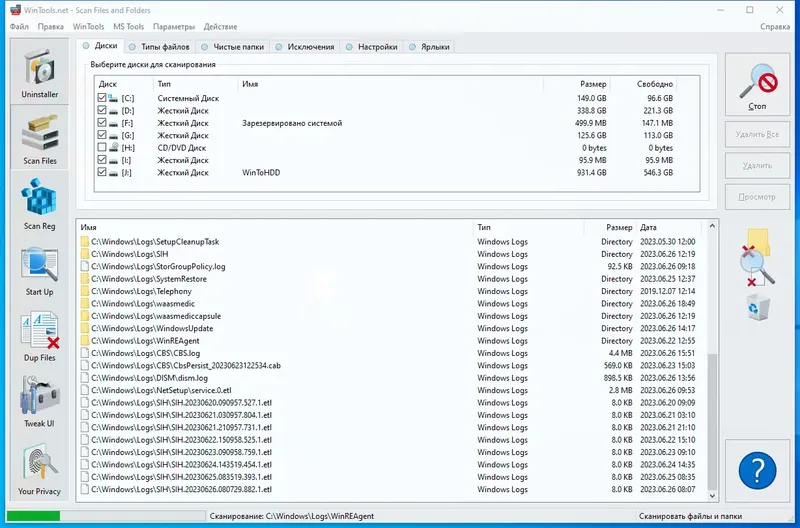Click the CBS.log file icon
The image size is (800, 528).
[85, 353]
